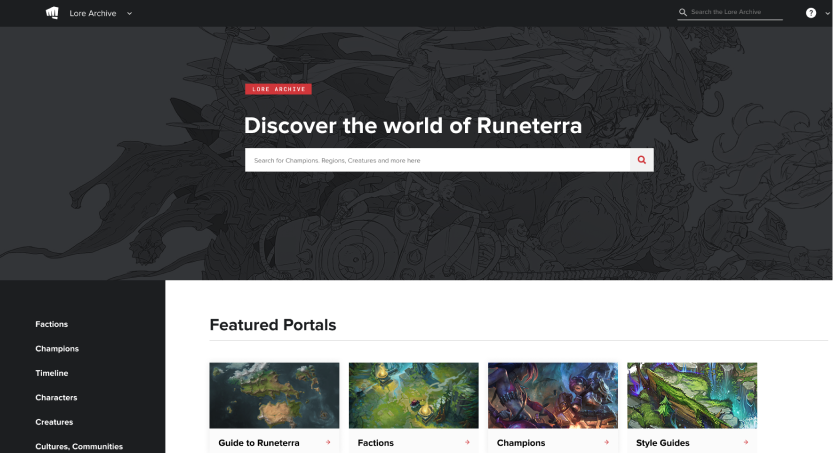Open the Guide to Runeterra map thumbnail
Image resolution: width=833 pixels, height=453 pixels.
click(274, 396)
